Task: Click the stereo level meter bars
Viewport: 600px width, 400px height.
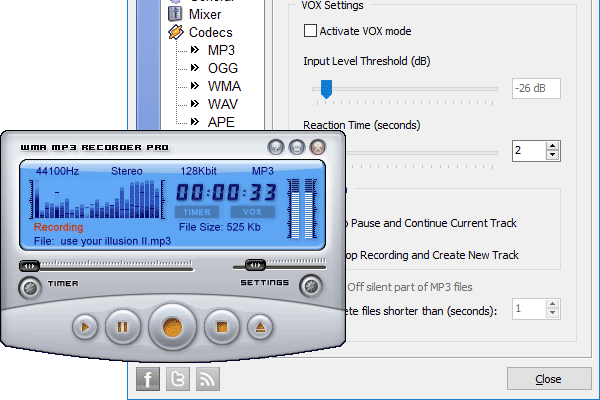Action: [302, 209]
